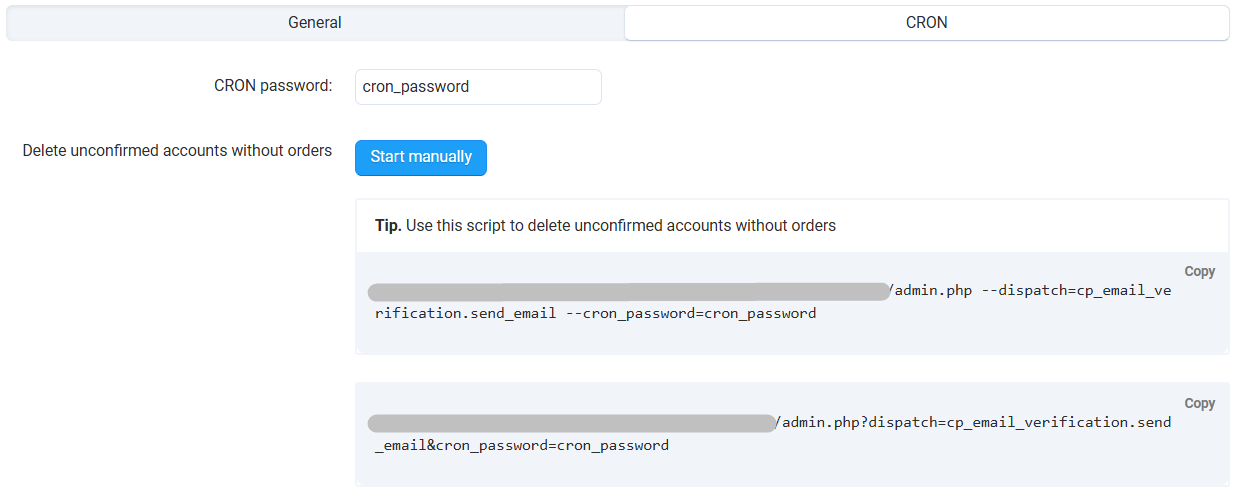
Task: Click the '_email&cron_password=cron_password' code line
Action: point(521,445)
